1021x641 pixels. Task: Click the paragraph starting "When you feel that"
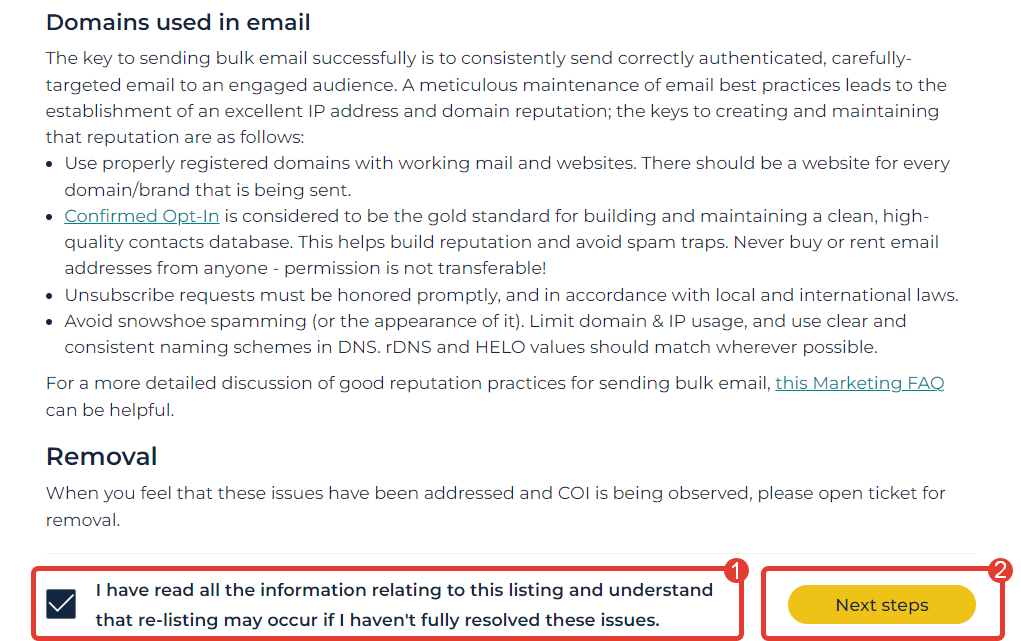(x=496, y=506)
